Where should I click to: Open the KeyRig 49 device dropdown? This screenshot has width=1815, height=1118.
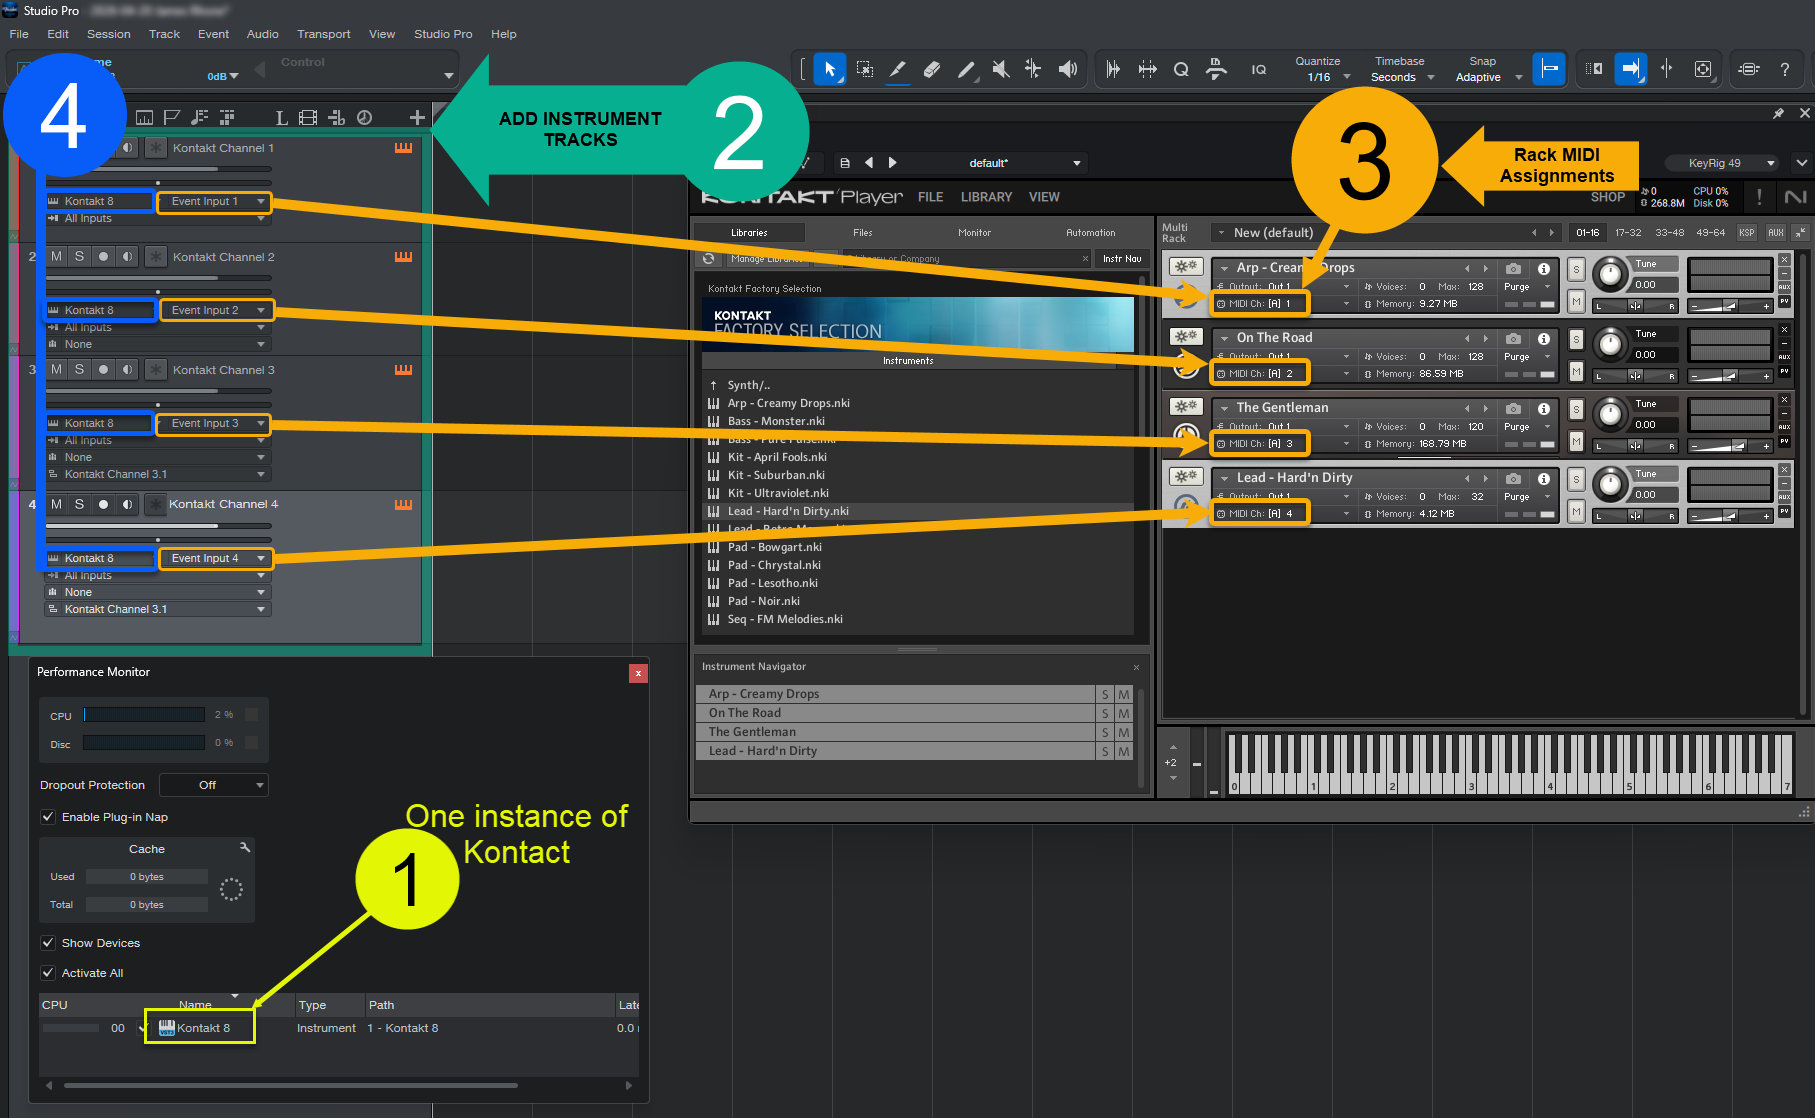1721,163
